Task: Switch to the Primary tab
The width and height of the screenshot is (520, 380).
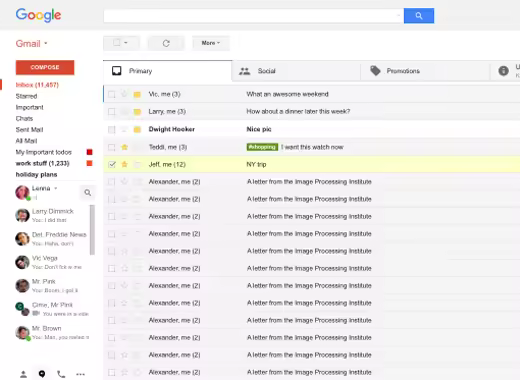Action: click(167, 71)
